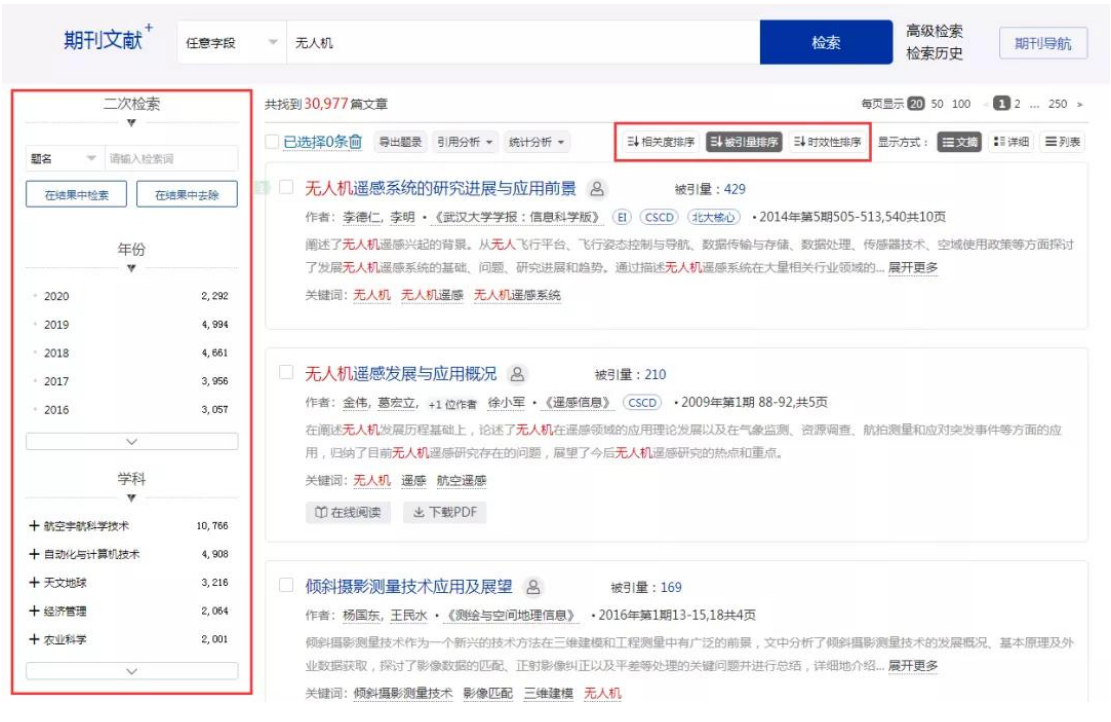This screenshot has height=722, width=1111.
Task: Click the 请输入检索词 secondary search field
Action: pyautogui.click(x=170, y=159)
